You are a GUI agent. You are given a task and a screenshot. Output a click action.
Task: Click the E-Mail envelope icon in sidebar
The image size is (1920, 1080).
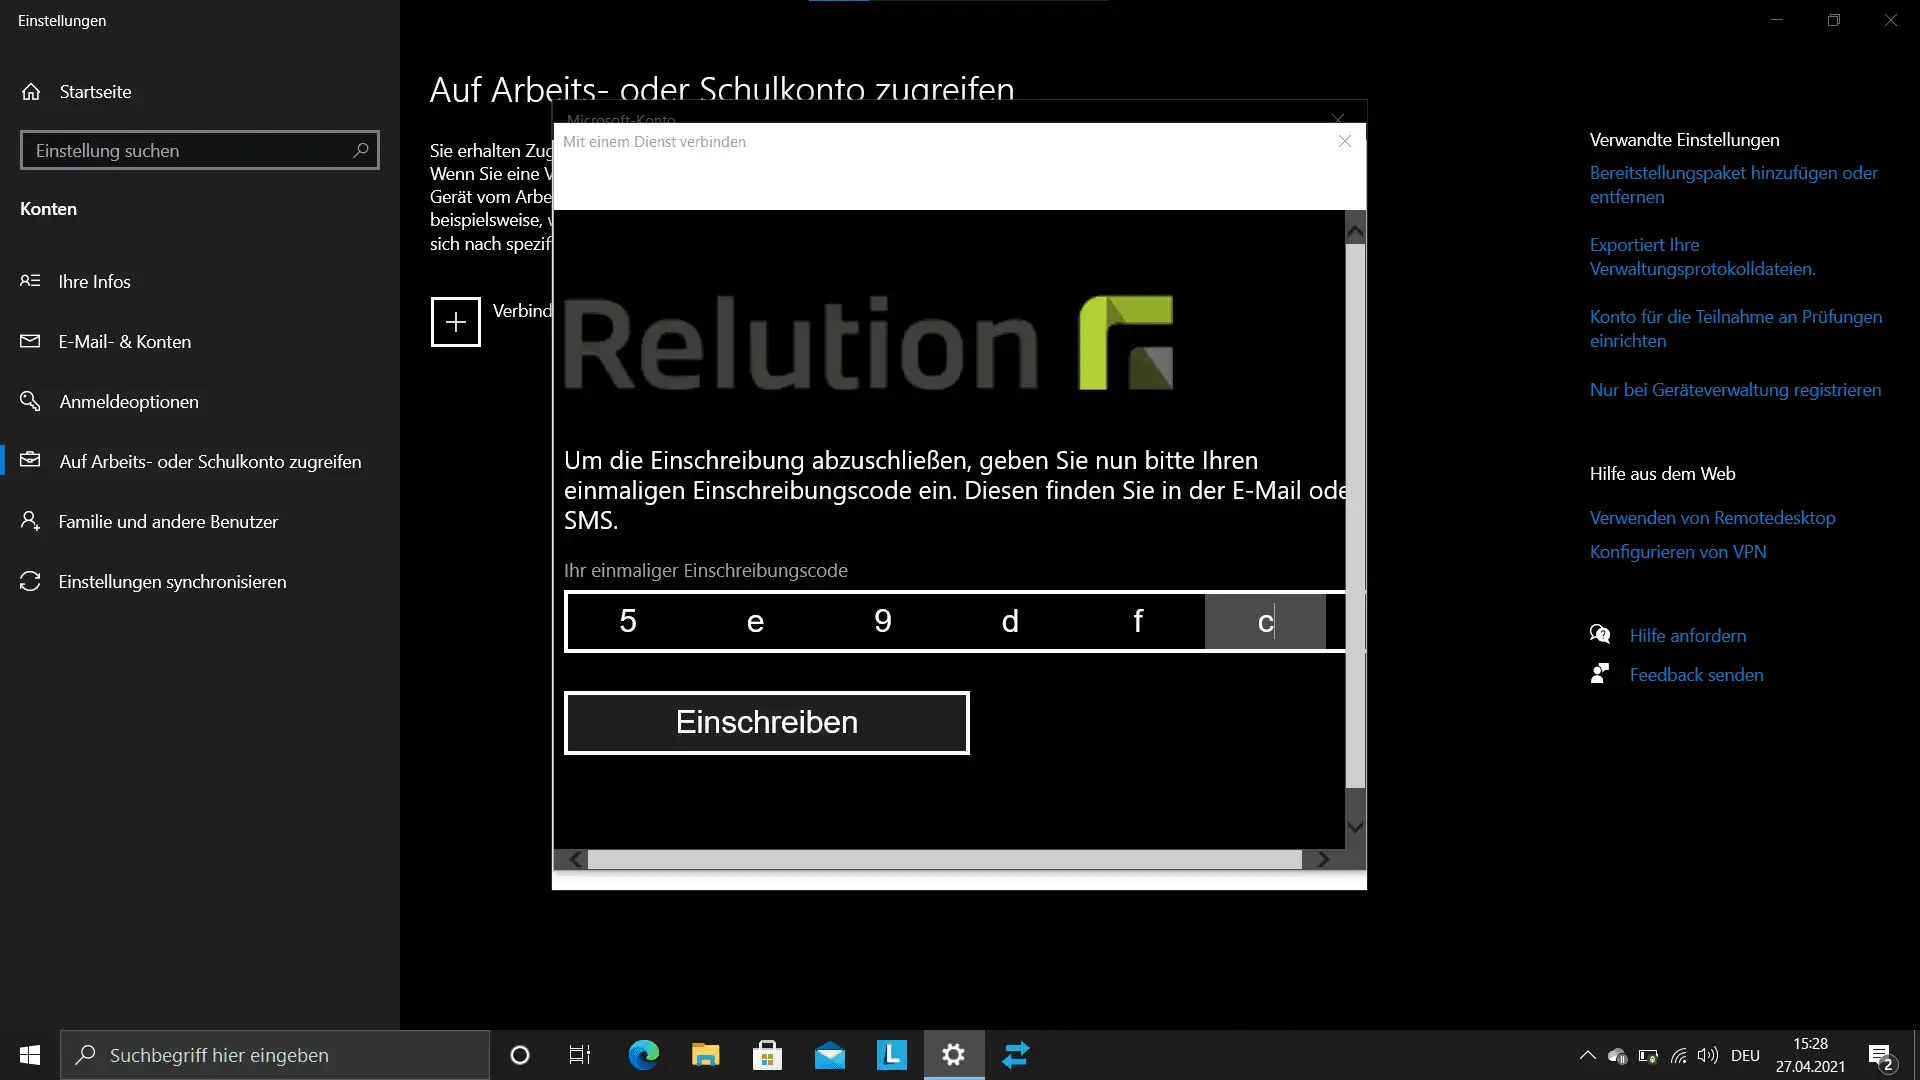coord(30,341)
